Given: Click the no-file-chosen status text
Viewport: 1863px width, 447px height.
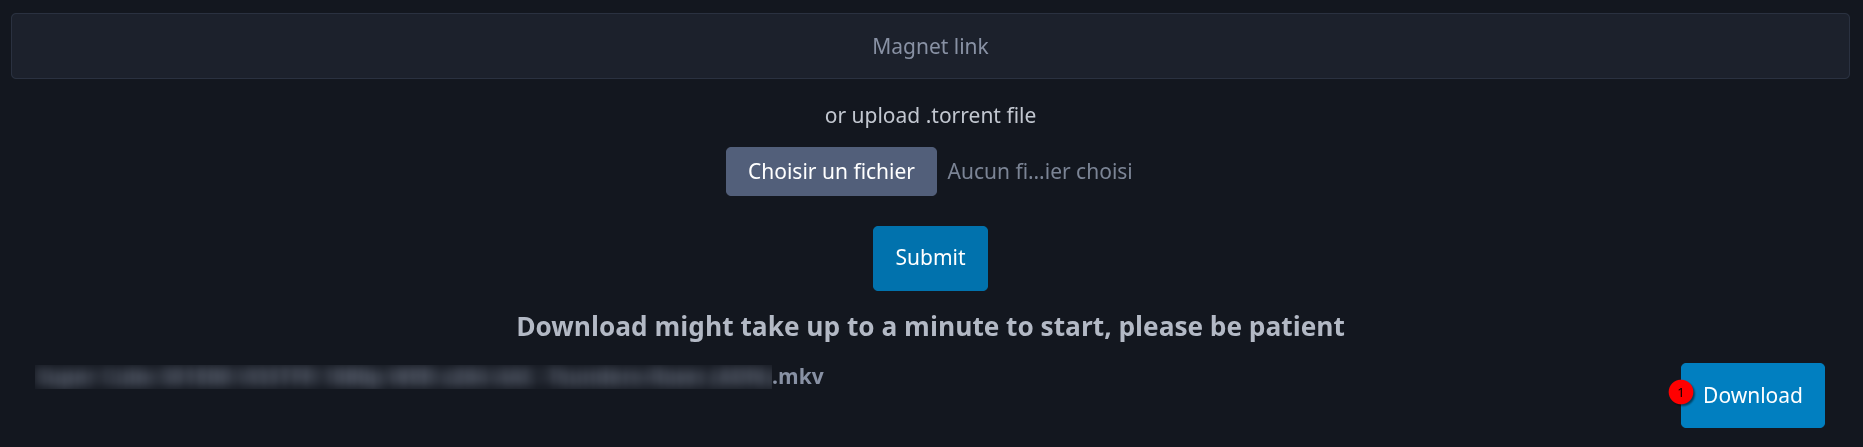Looking at the screenshot, I should click(x=1040, y=171).
